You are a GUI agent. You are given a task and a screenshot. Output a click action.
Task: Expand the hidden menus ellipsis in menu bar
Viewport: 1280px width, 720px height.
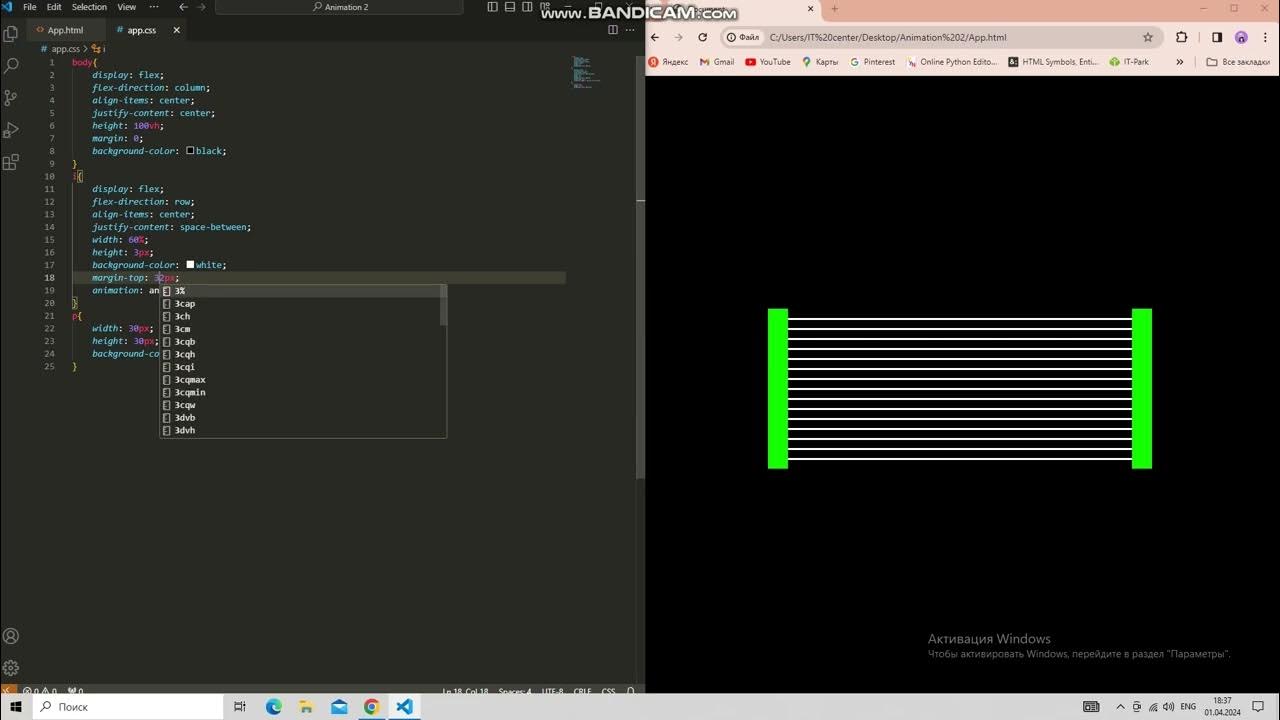154,7
